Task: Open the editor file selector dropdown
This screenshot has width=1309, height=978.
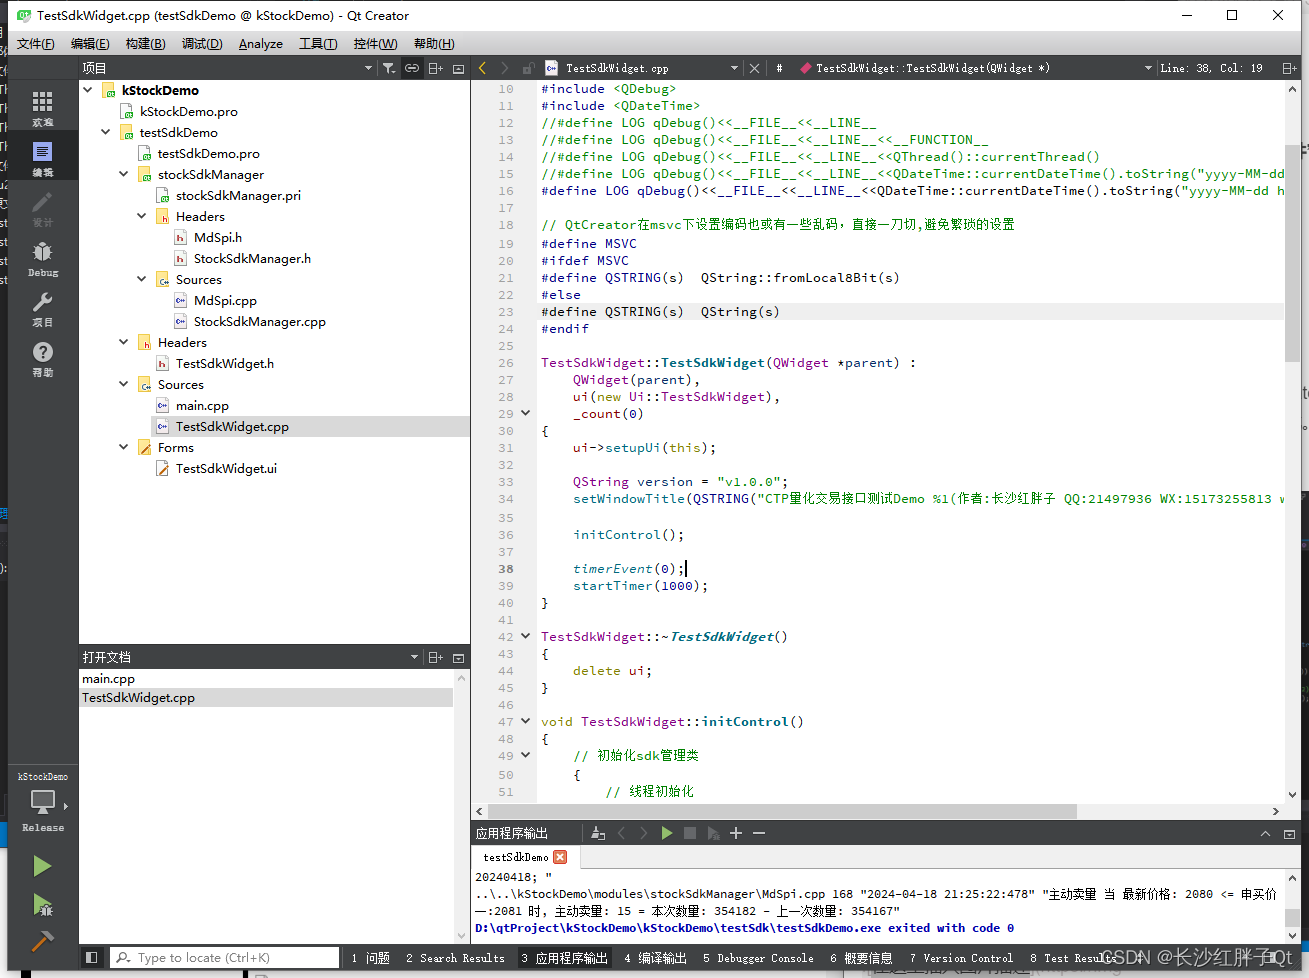Action: [734, 68]
